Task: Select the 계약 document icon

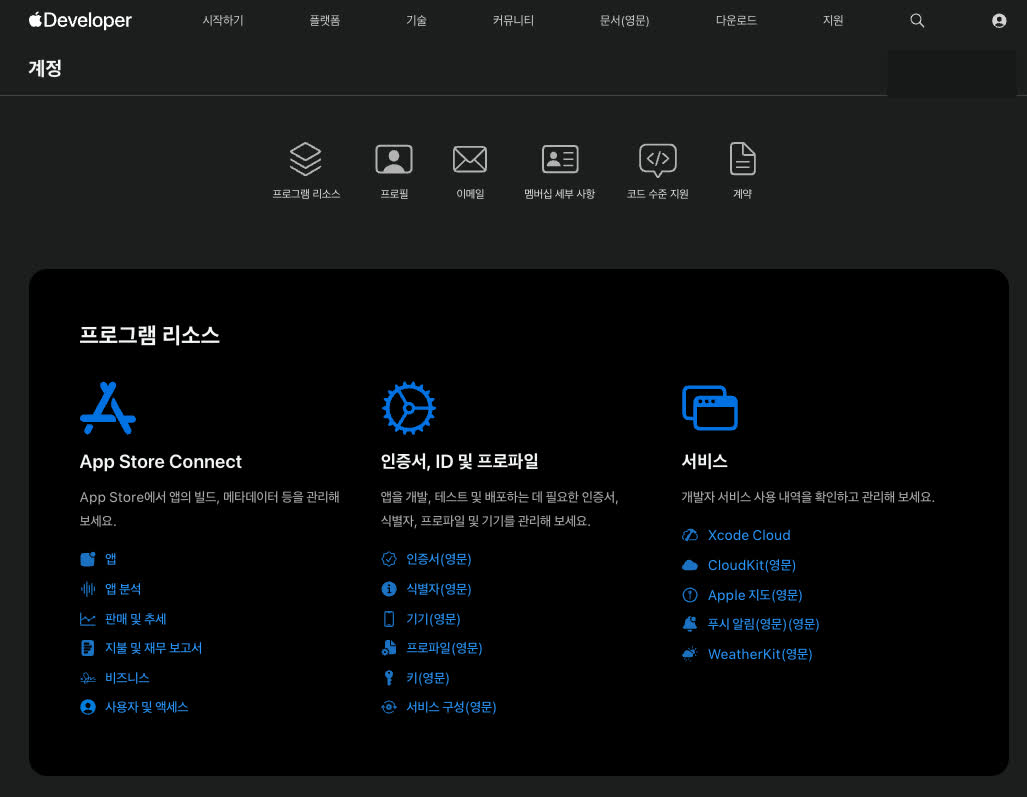Action: 743,158
